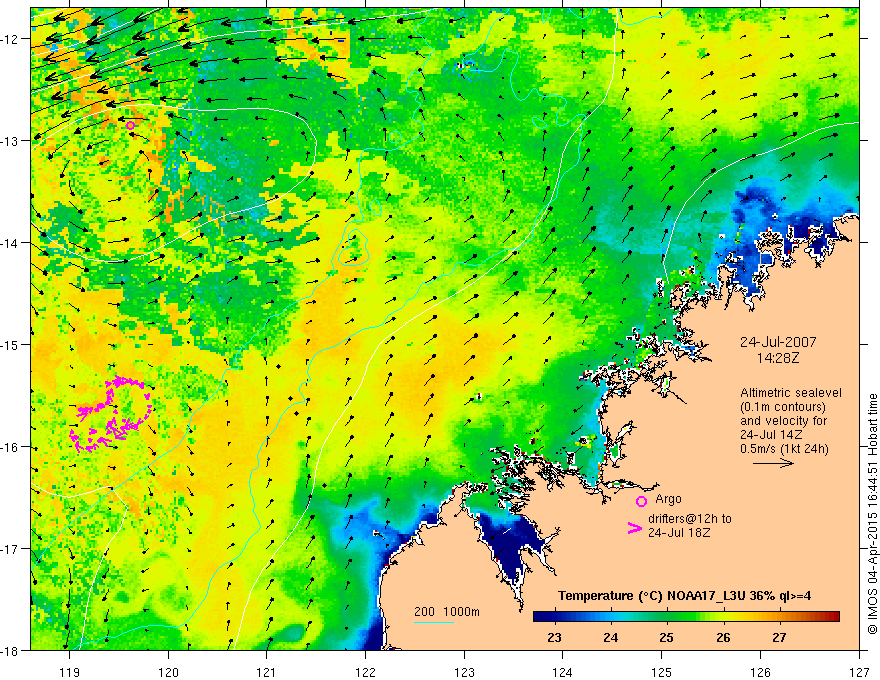The height and width of the screenshot is (680, 880).
Task: Click longitude axis label 125
Action: click(x=662, y=672)
